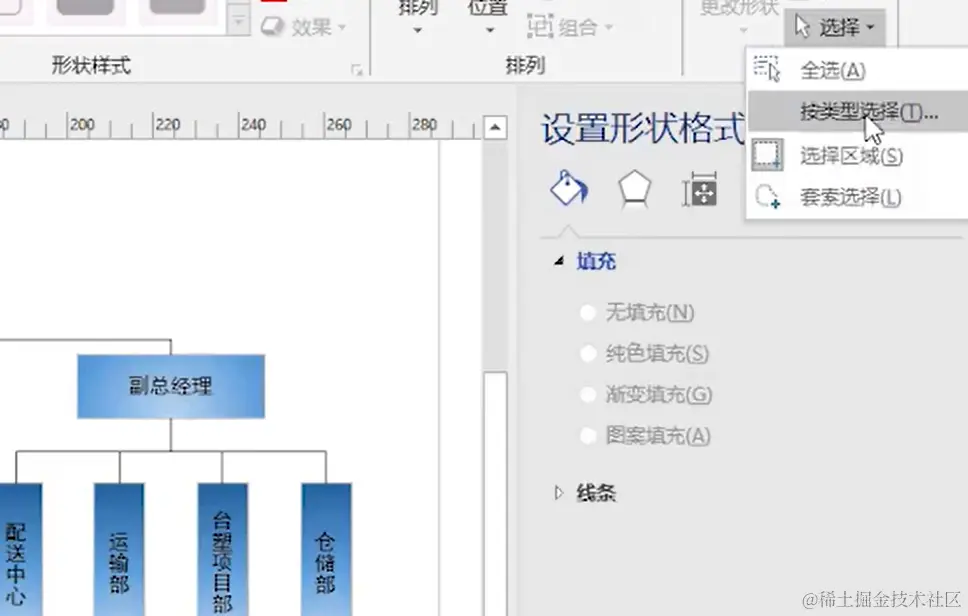968x616 pixels.
Task: Click the rectangular Select Objects region icon
Action: 770,155
